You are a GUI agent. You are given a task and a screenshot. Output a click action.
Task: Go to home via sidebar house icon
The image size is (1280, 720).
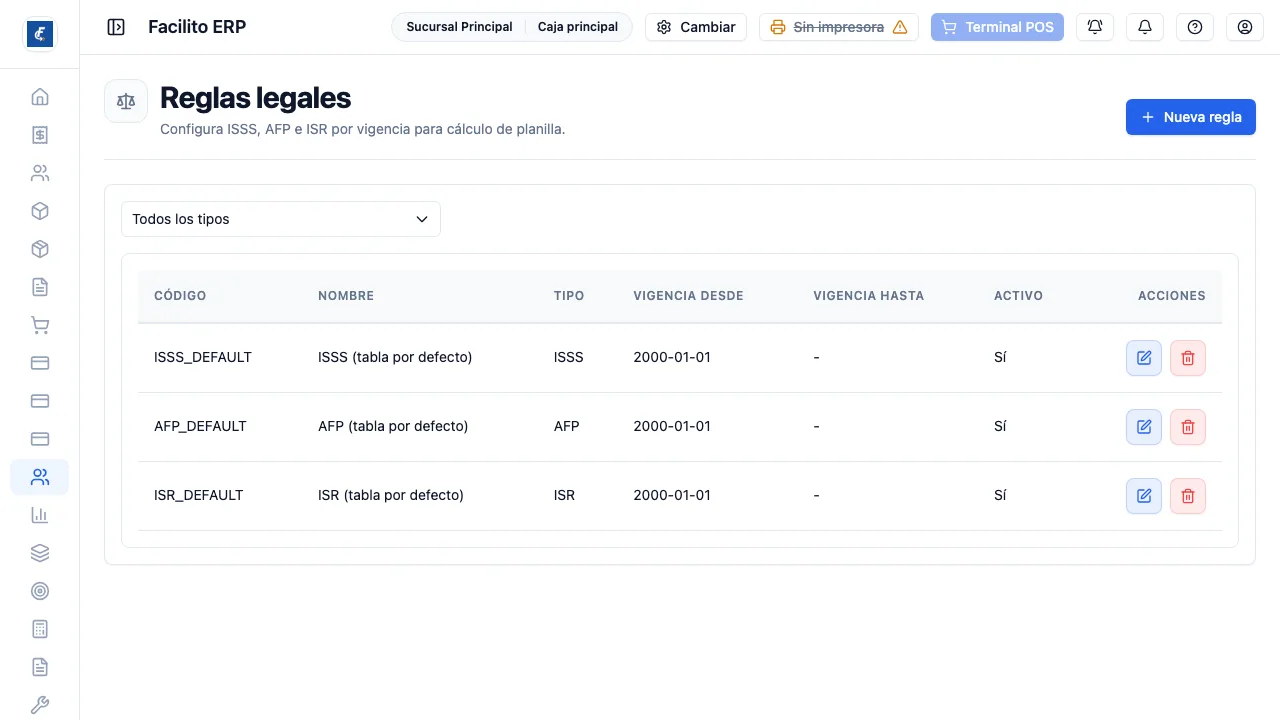[40, 97]
